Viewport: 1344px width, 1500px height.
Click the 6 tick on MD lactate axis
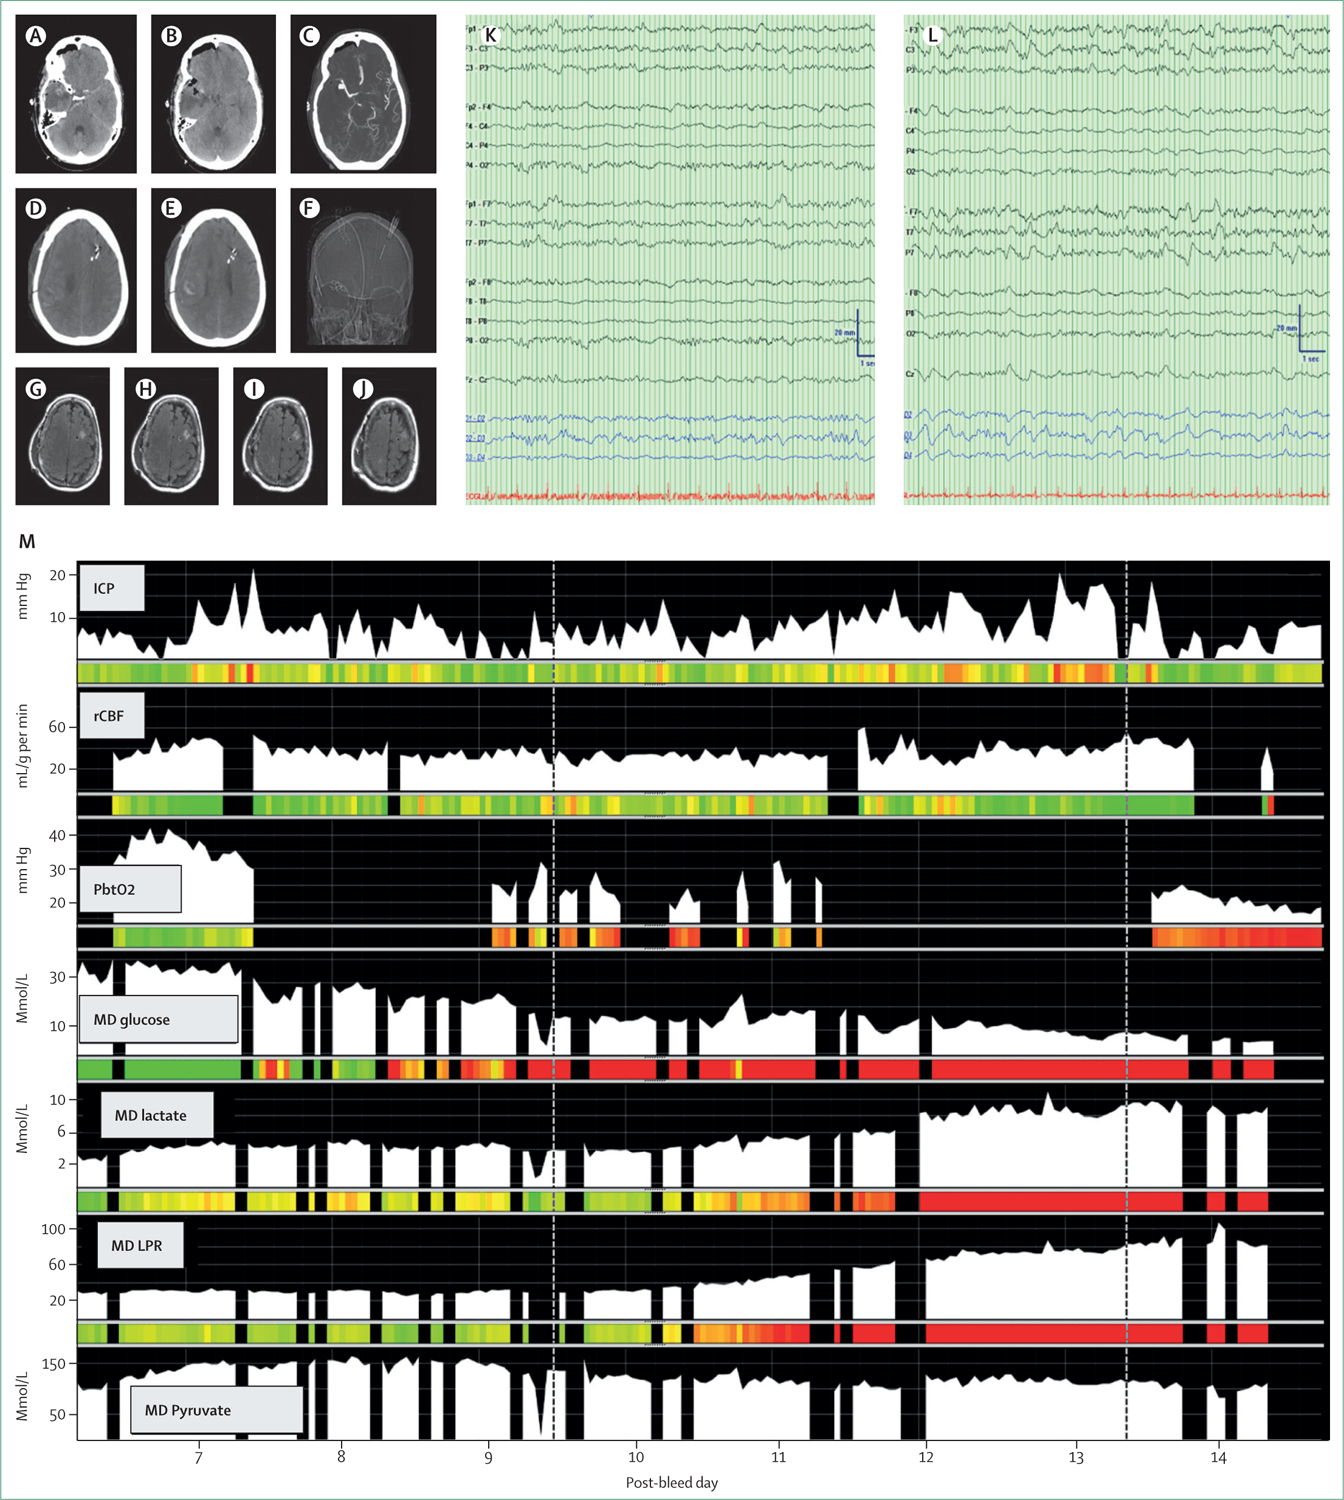[x=61, y=1131]
